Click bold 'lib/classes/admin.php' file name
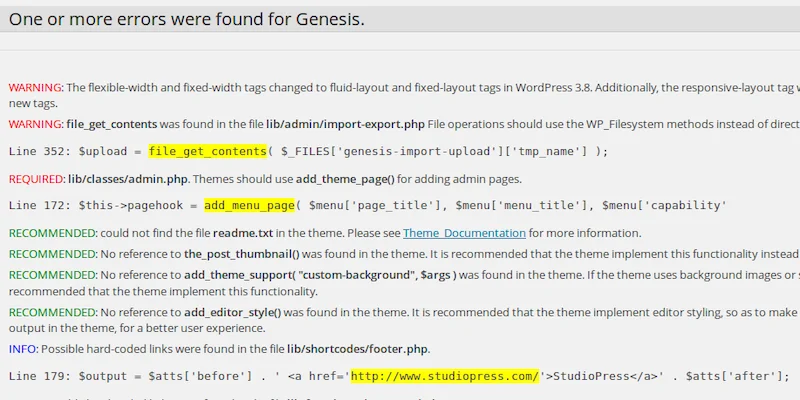 (128, 179)
